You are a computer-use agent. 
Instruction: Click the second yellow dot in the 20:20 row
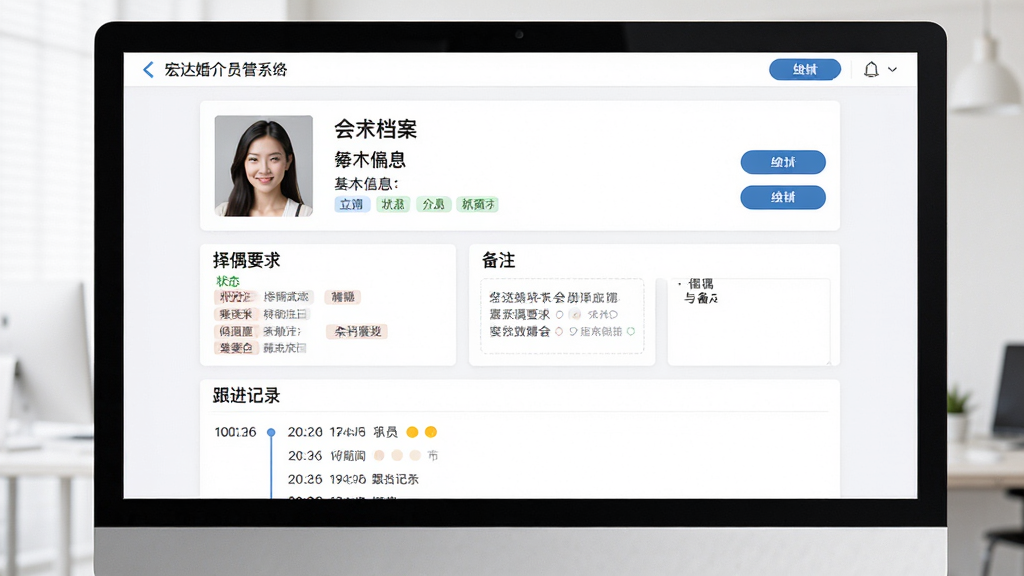click(x=431, y=432)
